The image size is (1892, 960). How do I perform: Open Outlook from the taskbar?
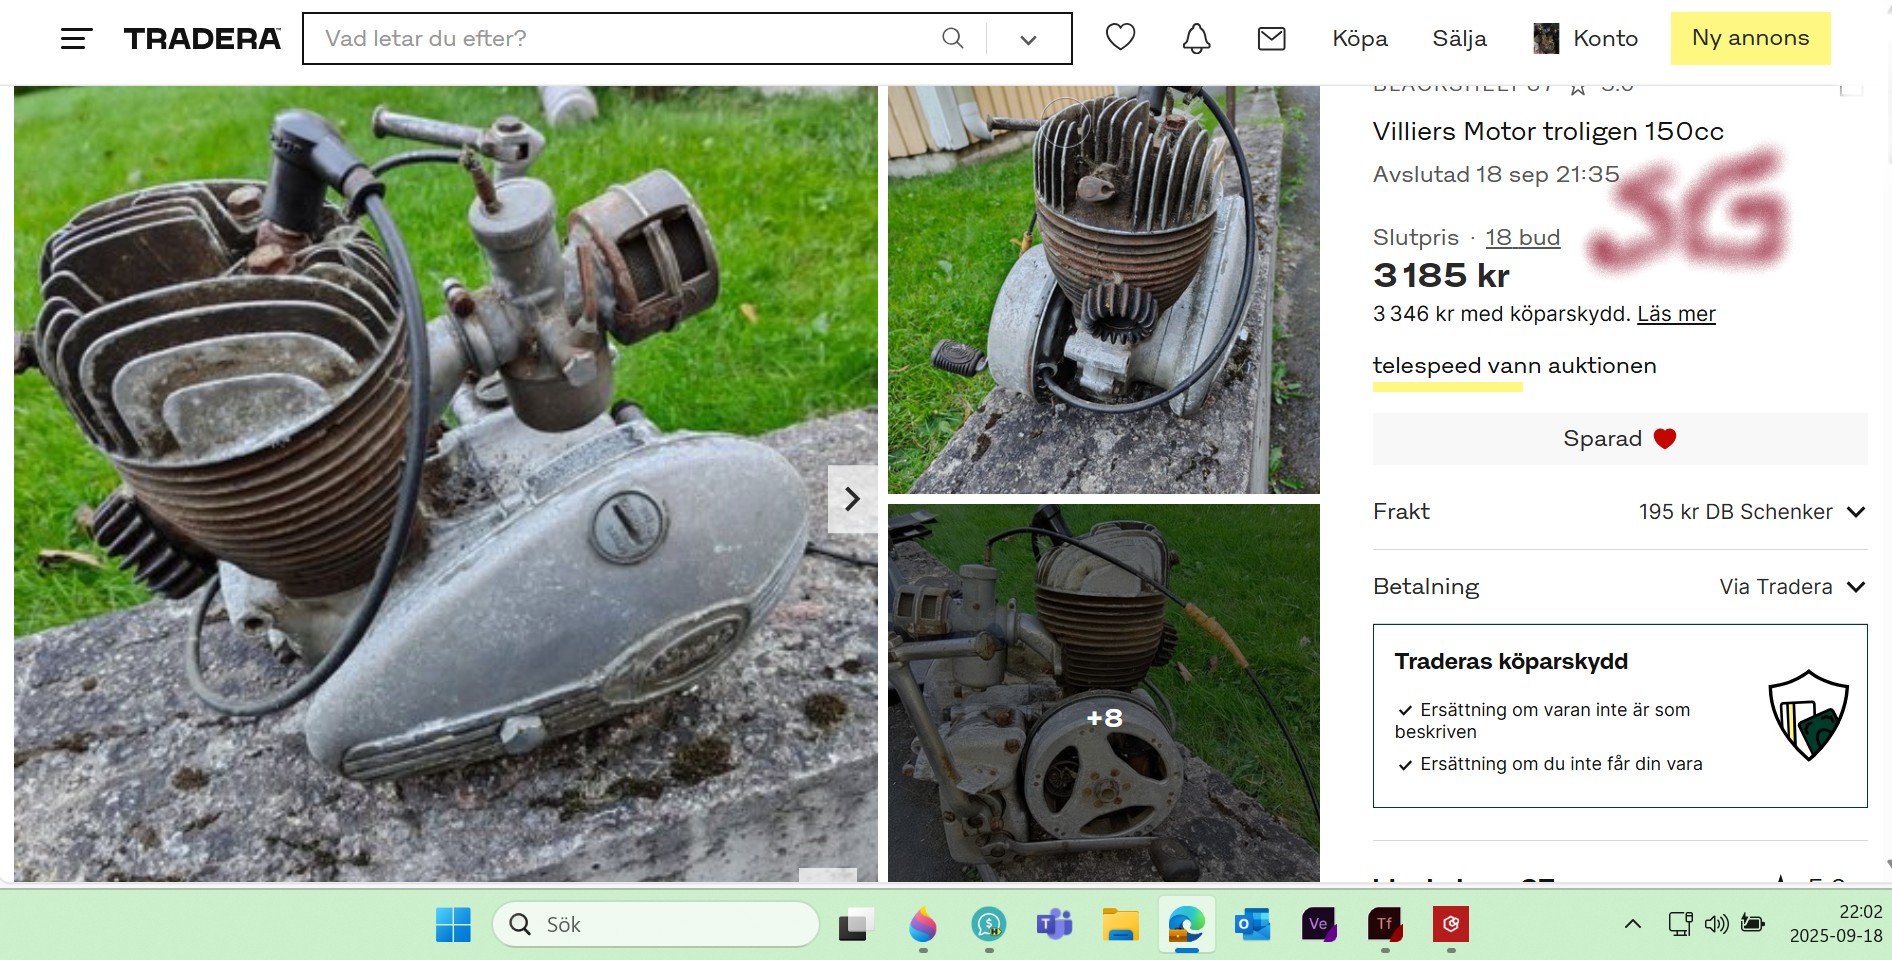1252,924
